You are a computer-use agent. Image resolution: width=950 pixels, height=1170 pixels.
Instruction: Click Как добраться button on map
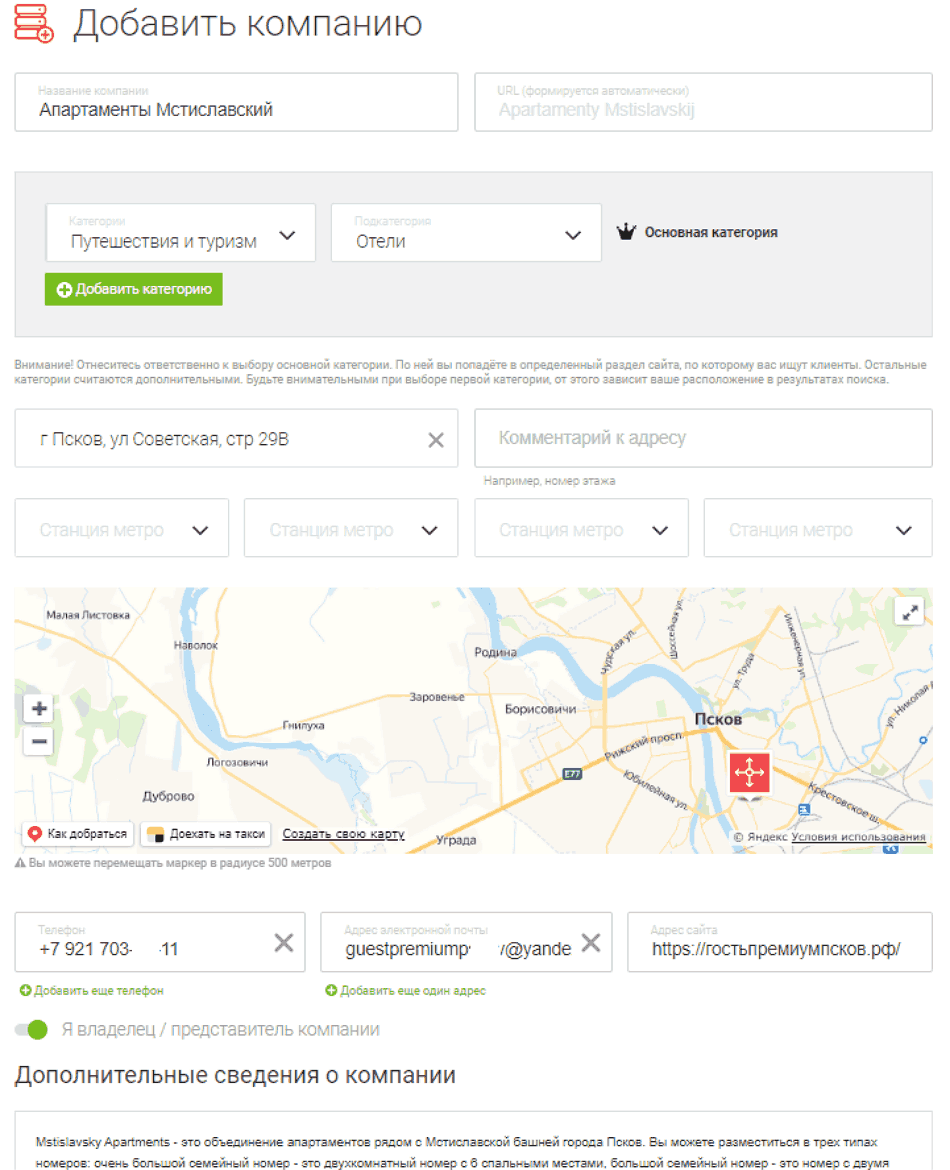(x=78, y=833)
